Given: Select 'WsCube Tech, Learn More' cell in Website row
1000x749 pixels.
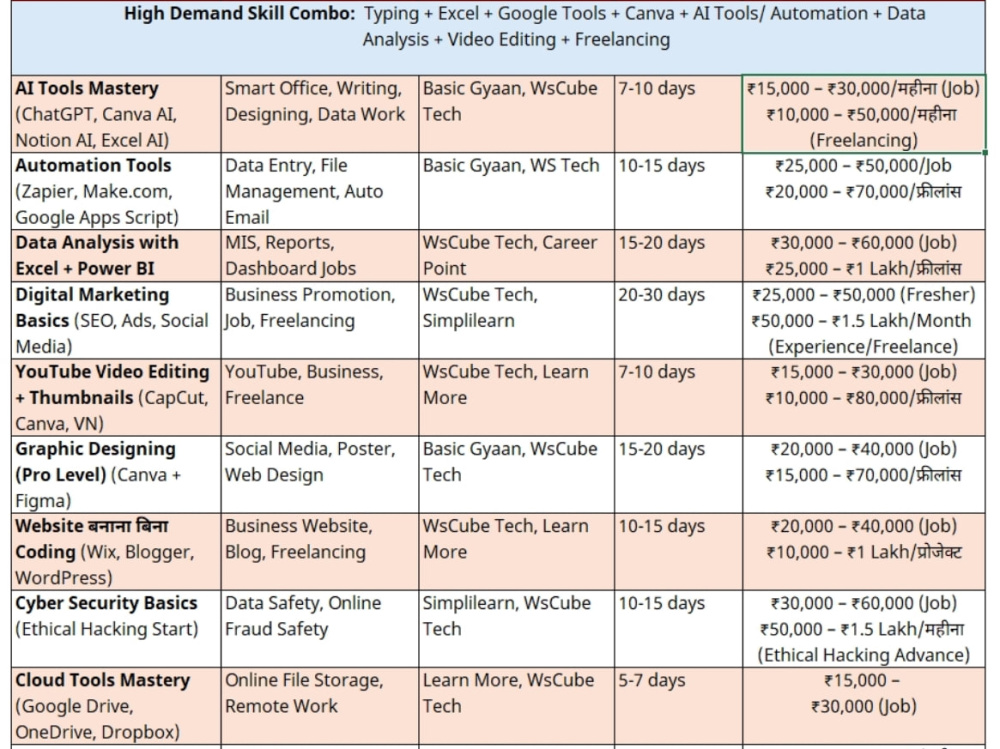Looking at the screenshot, I should (517, 551).
